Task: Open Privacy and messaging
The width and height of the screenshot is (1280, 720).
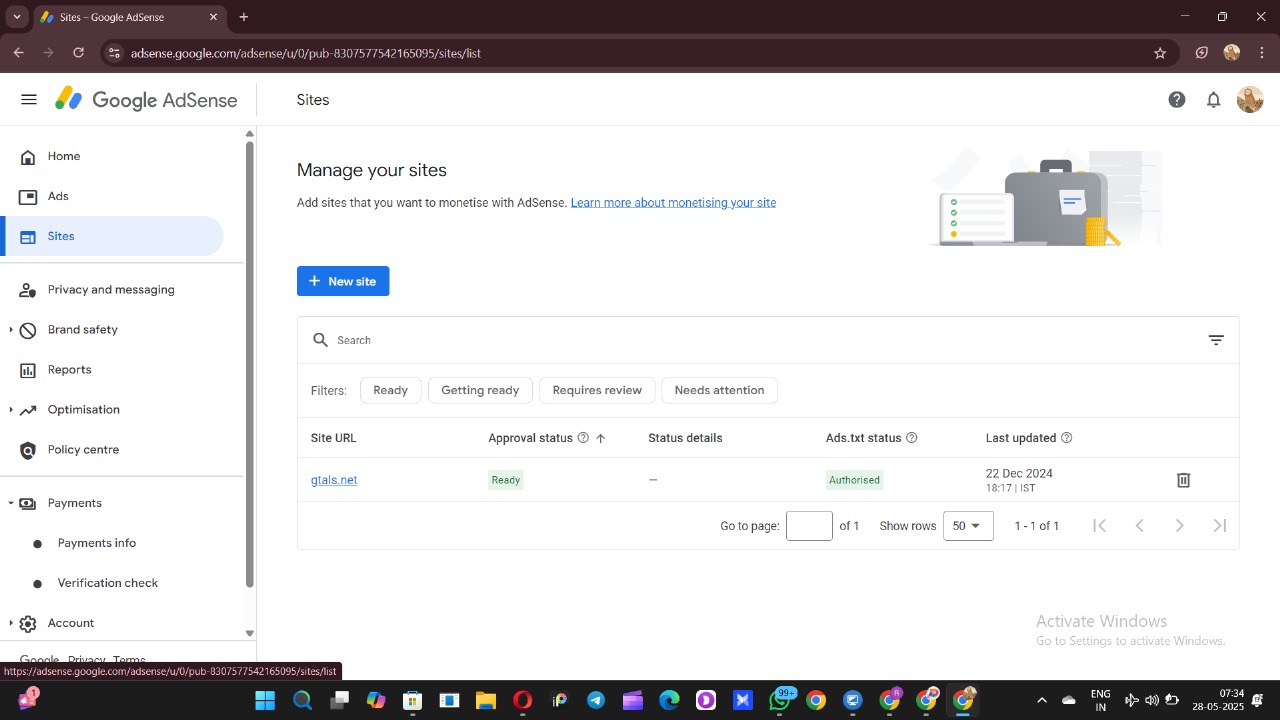Action: tap(112, 290)
